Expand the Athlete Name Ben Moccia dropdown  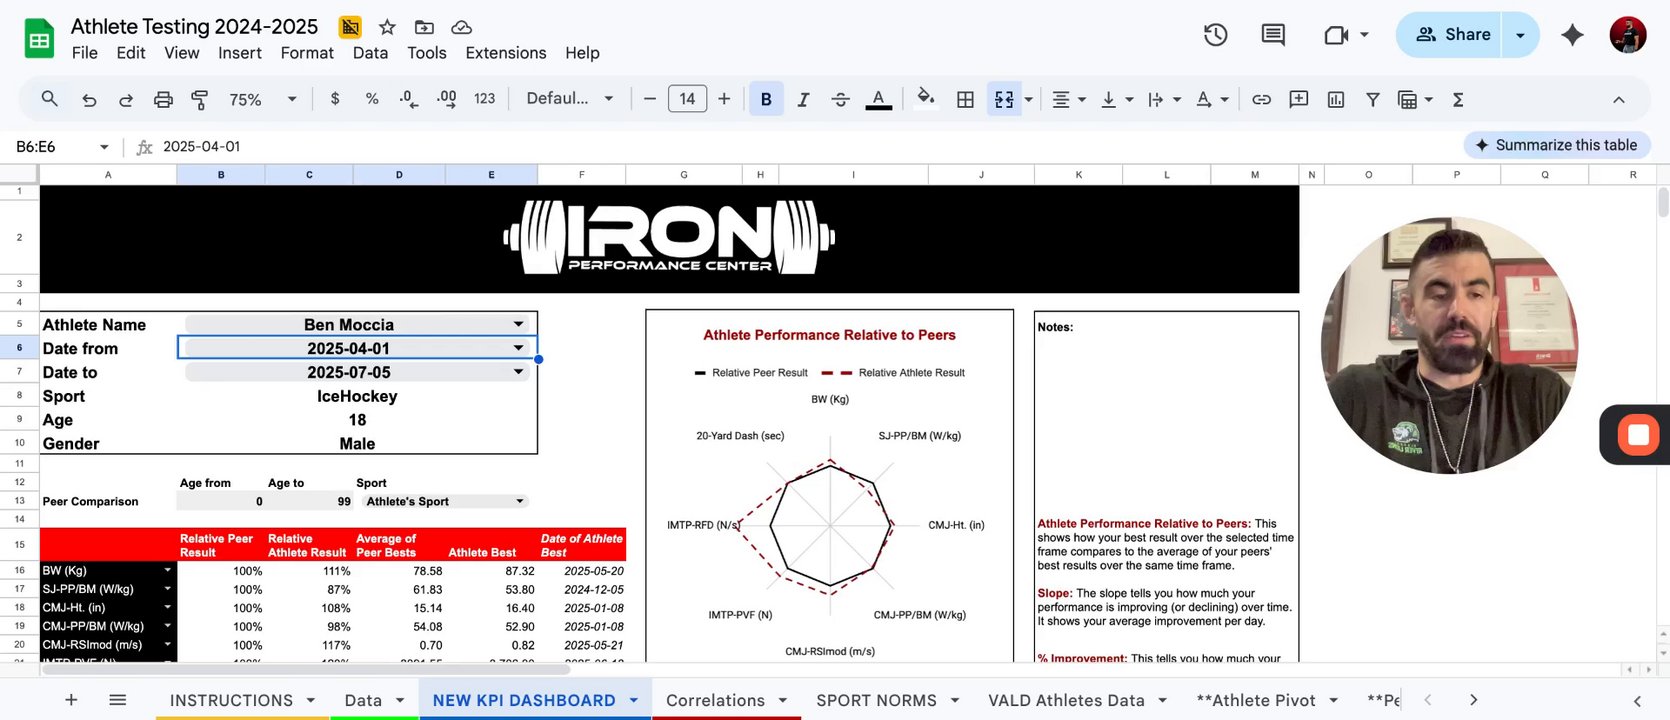[518, 324]
